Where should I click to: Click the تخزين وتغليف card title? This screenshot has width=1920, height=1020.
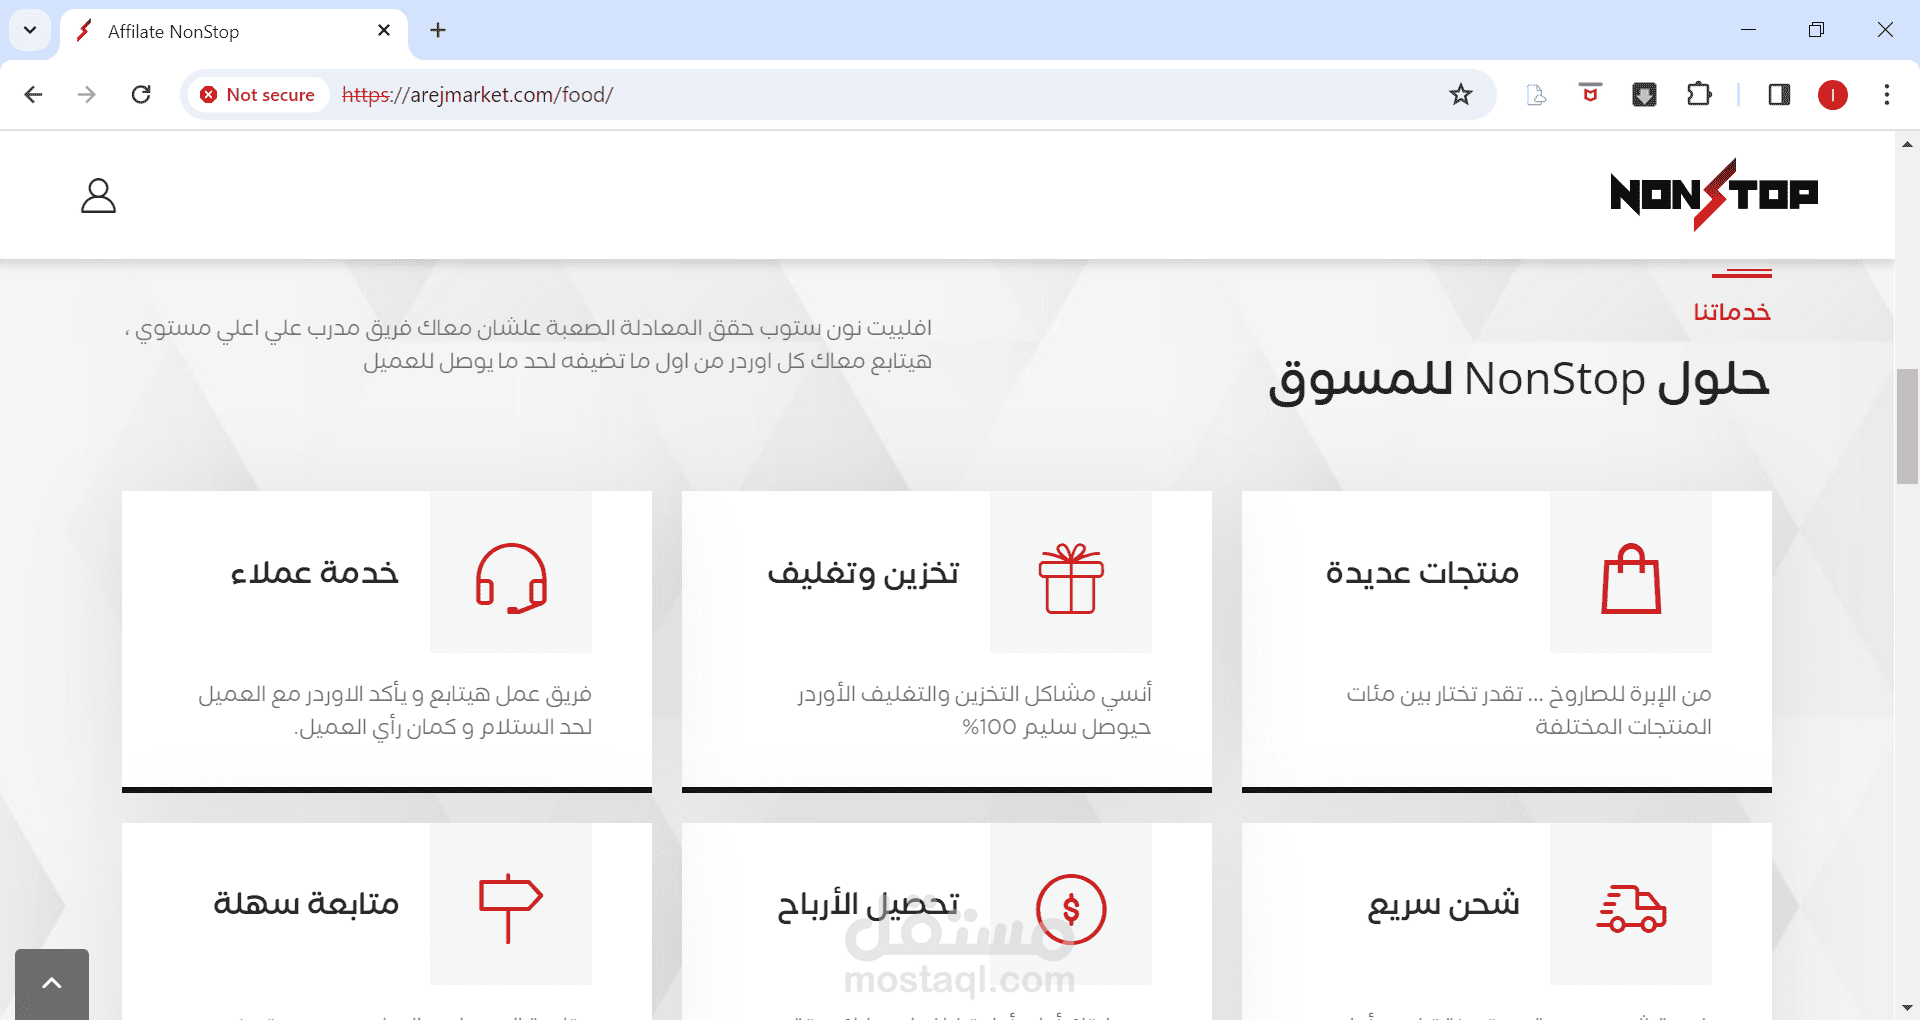click(863, 573)
